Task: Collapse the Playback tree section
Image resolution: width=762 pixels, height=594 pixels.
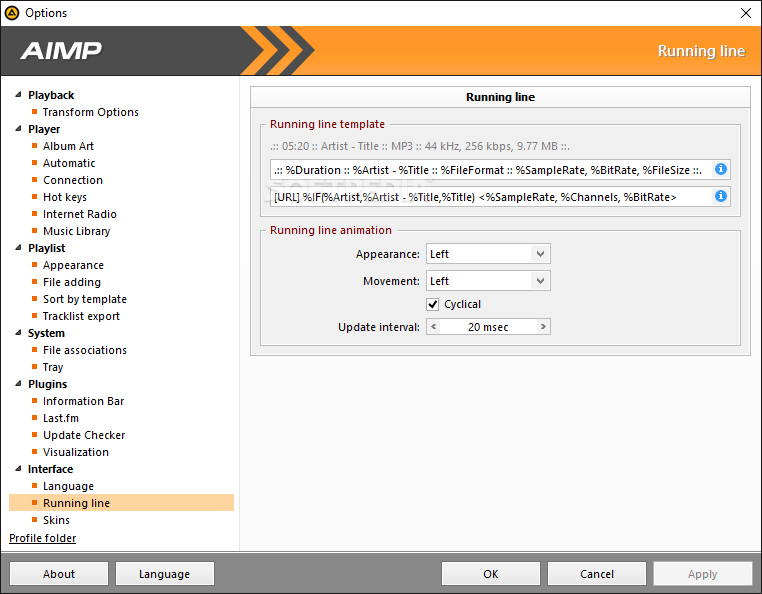Action: [18, 95]
